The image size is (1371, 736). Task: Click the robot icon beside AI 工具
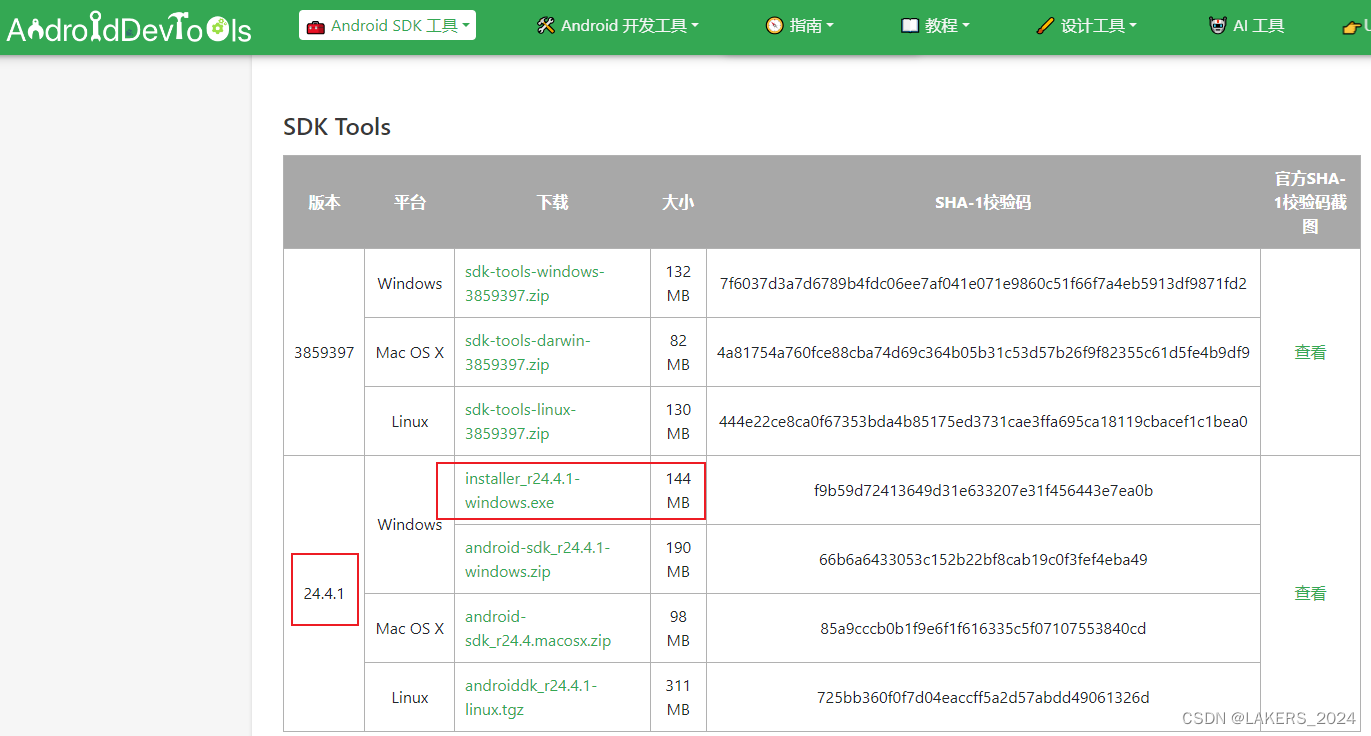click(1217, 26)
